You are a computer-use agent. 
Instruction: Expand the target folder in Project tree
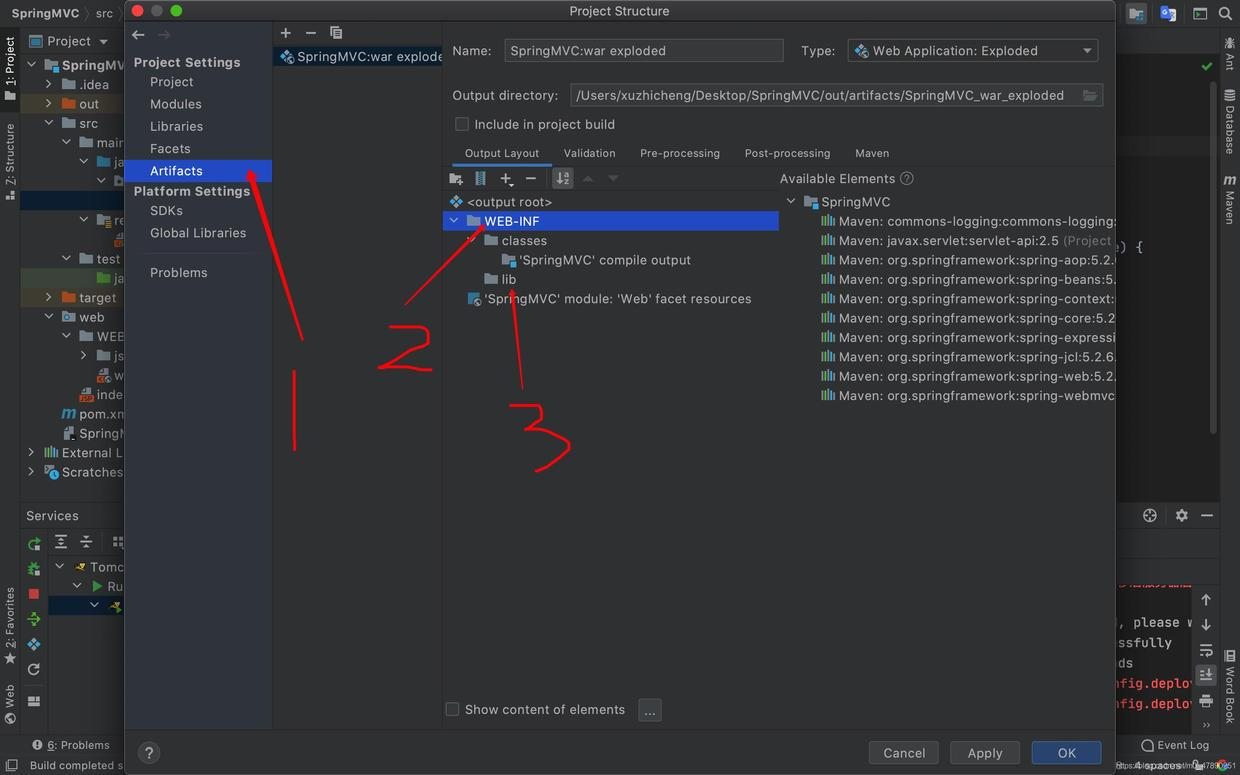coord(48,298)
